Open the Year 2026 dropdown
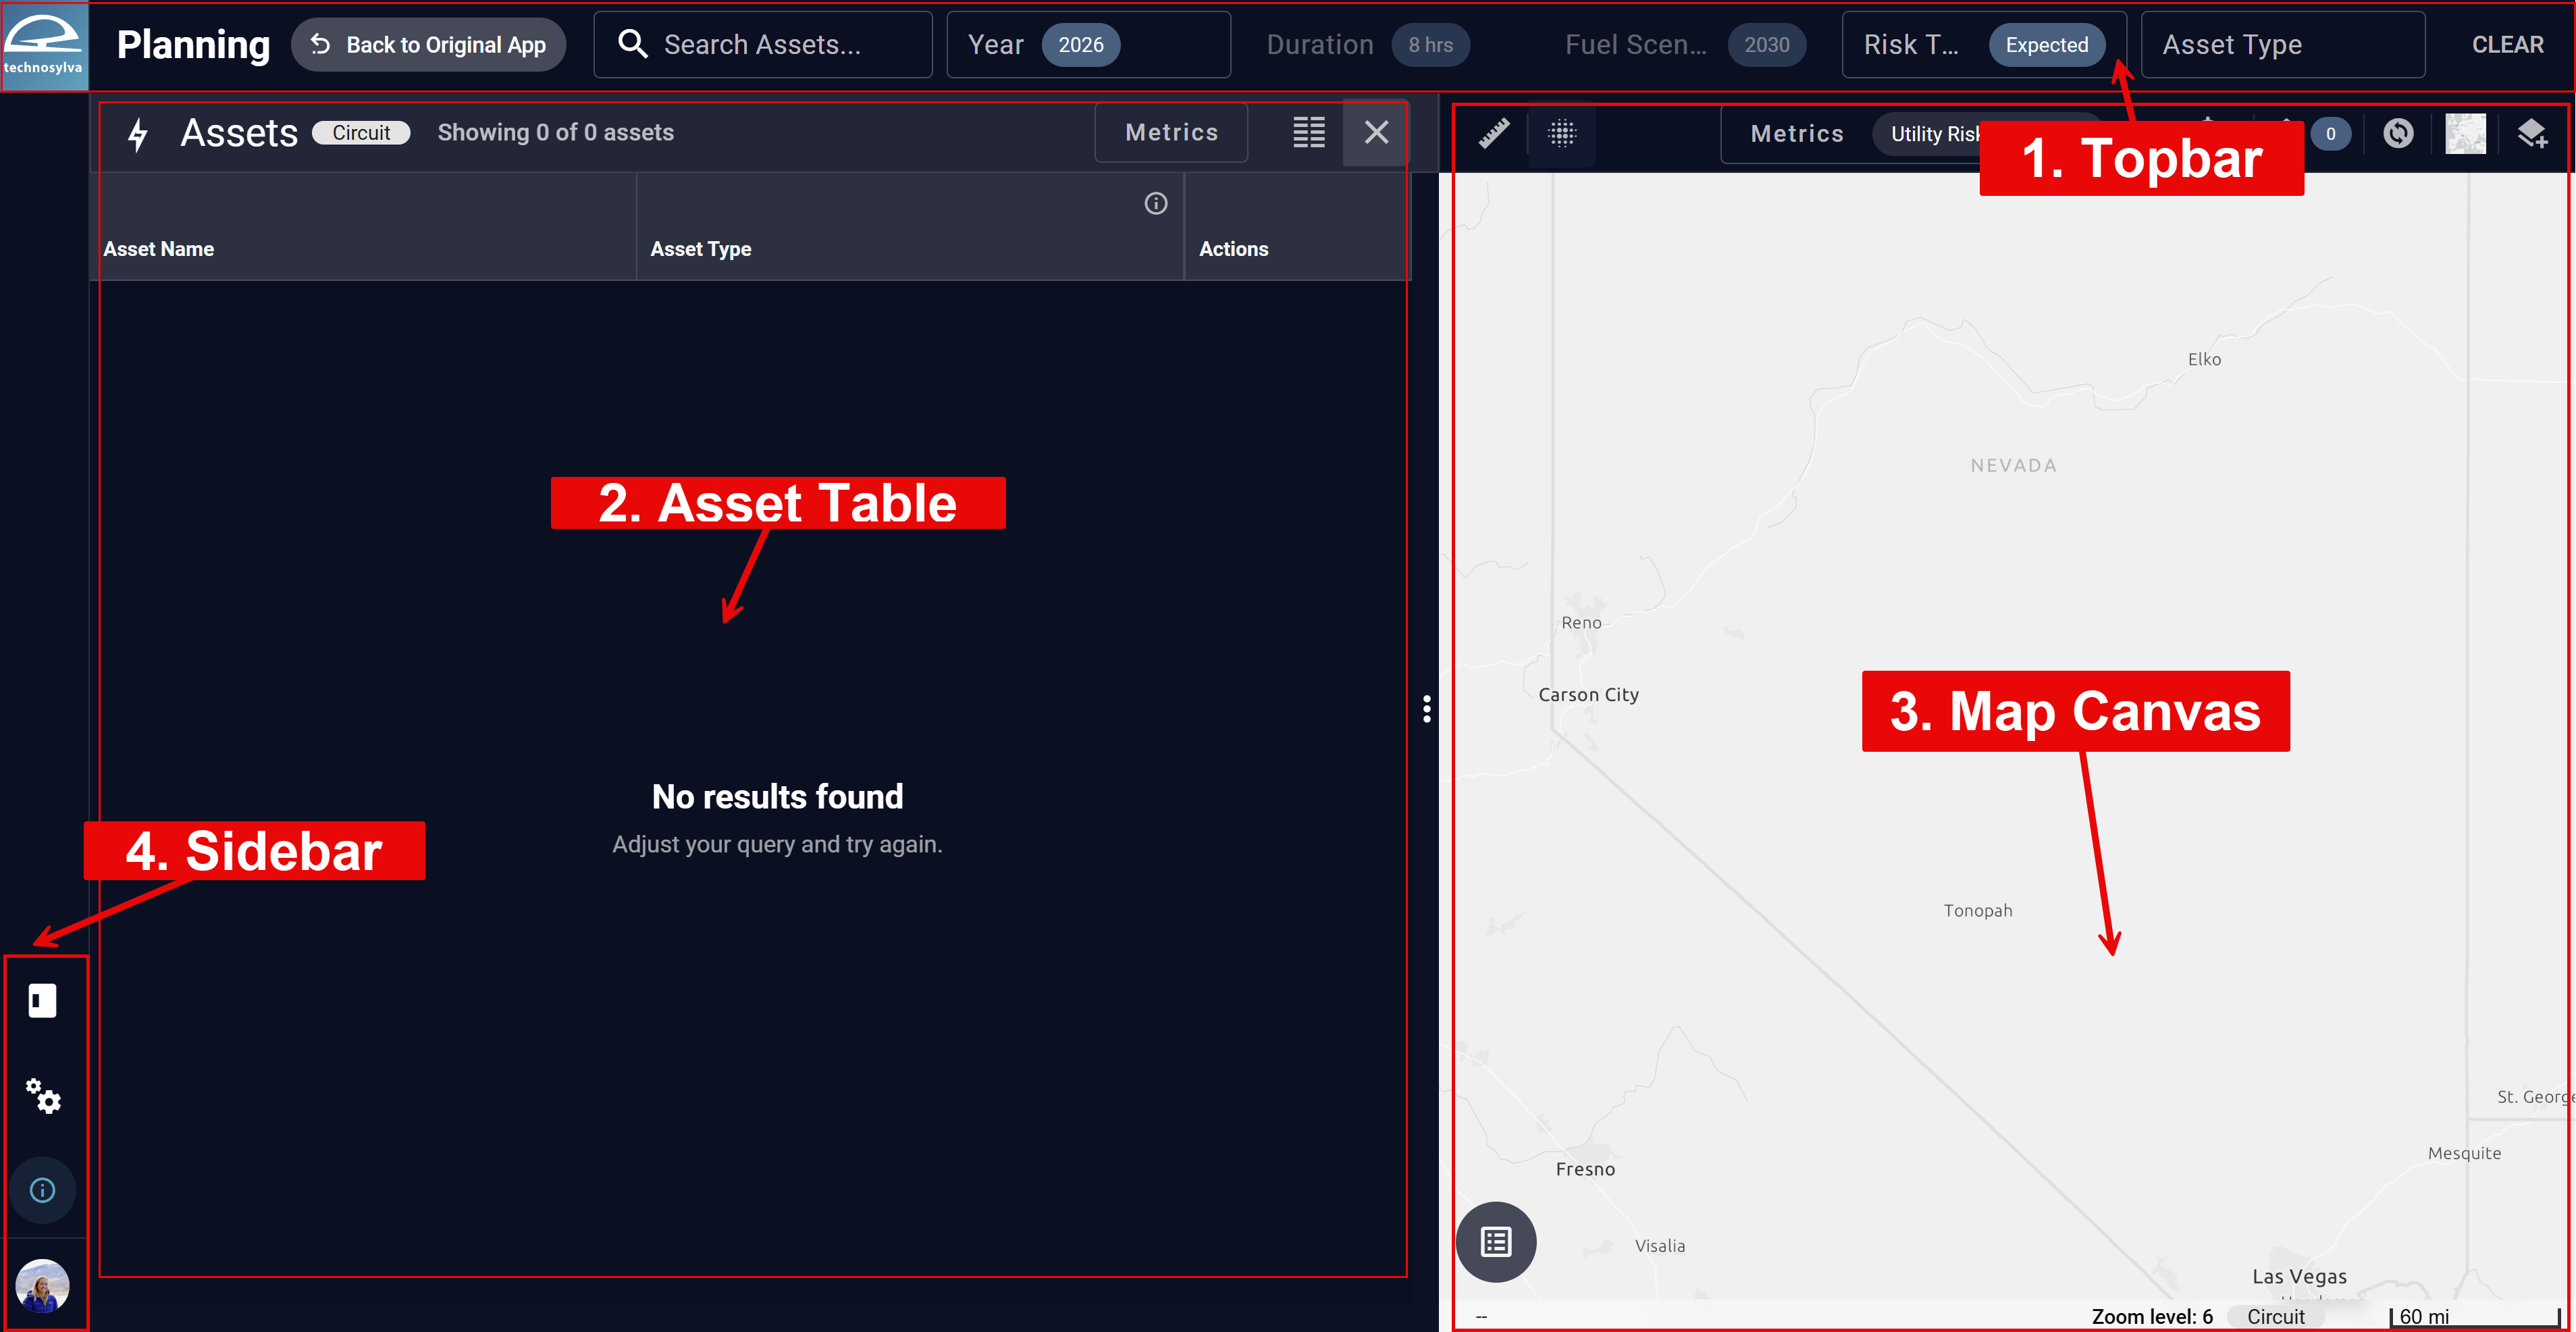2576x1332 pixels. 1088,45
